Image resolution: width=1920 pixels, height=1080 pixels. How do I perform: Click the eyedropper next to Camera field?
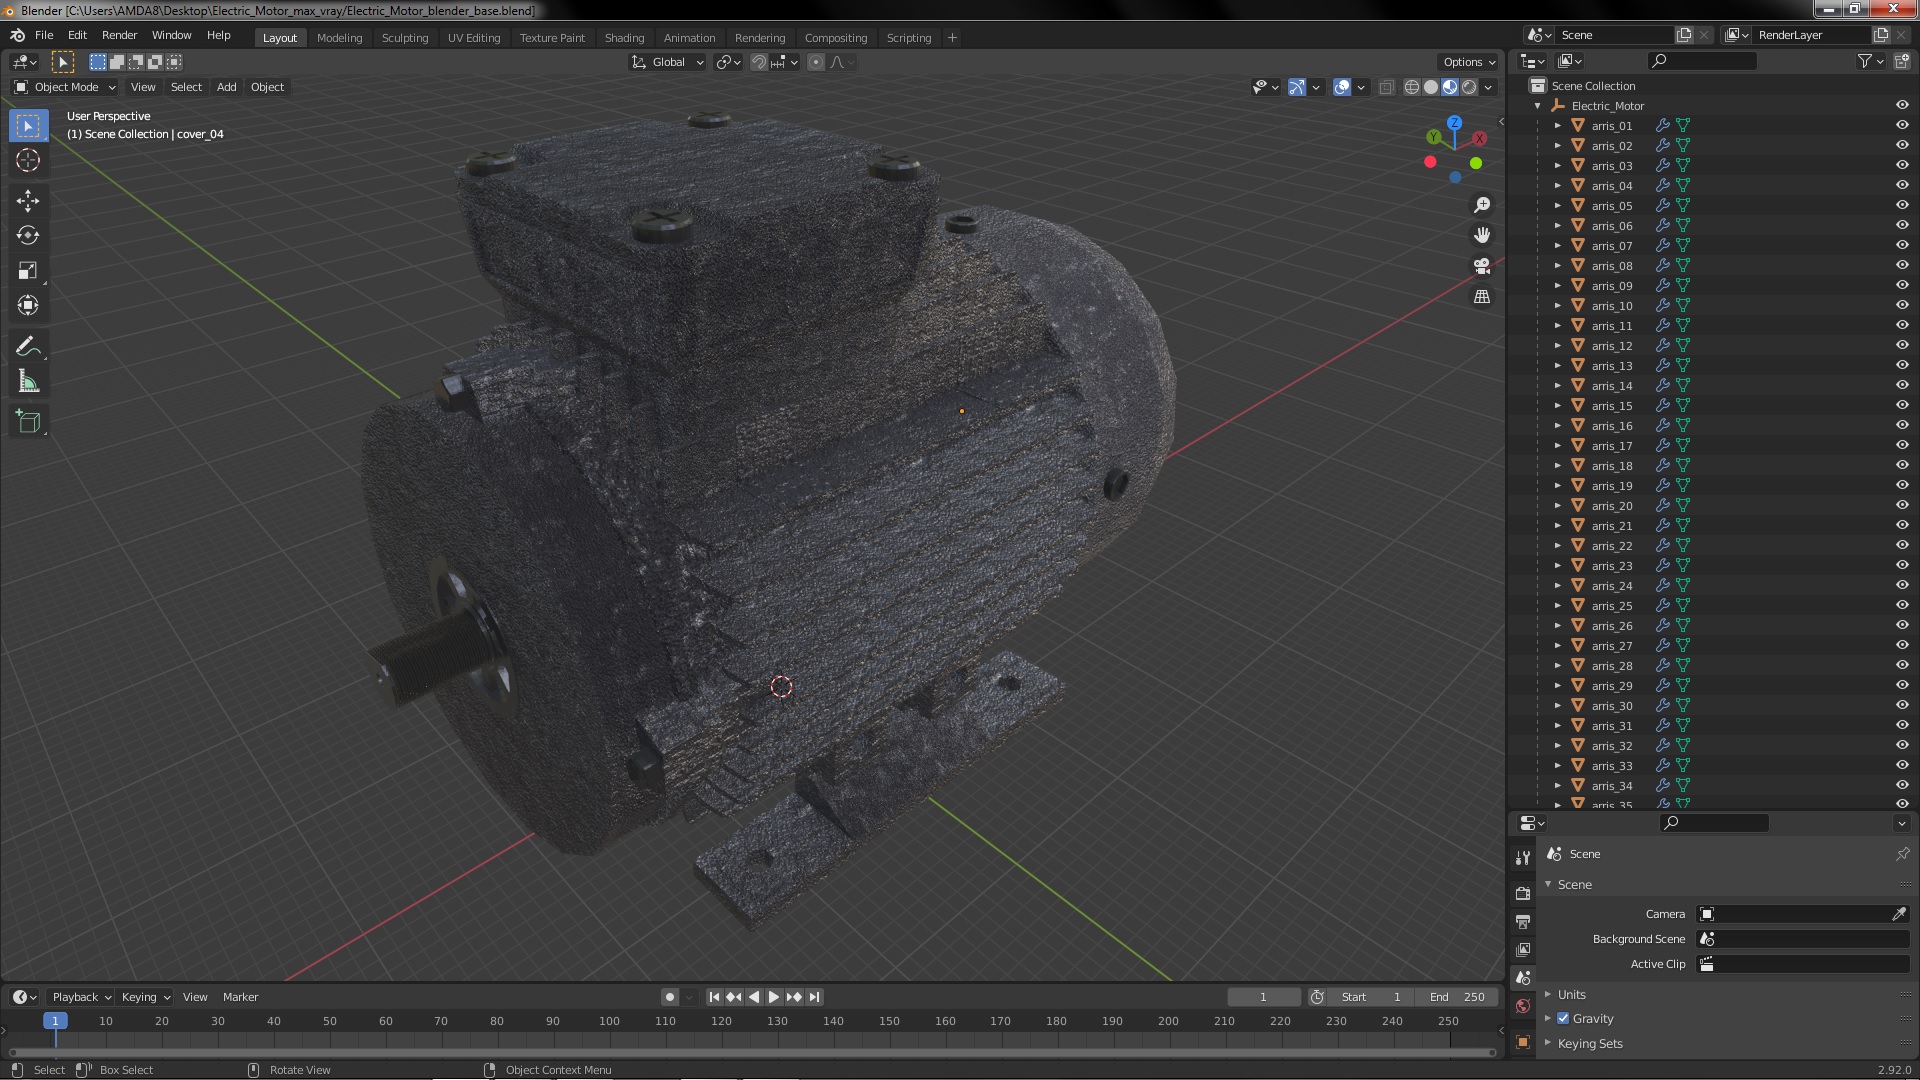[x=1899, y=914]
